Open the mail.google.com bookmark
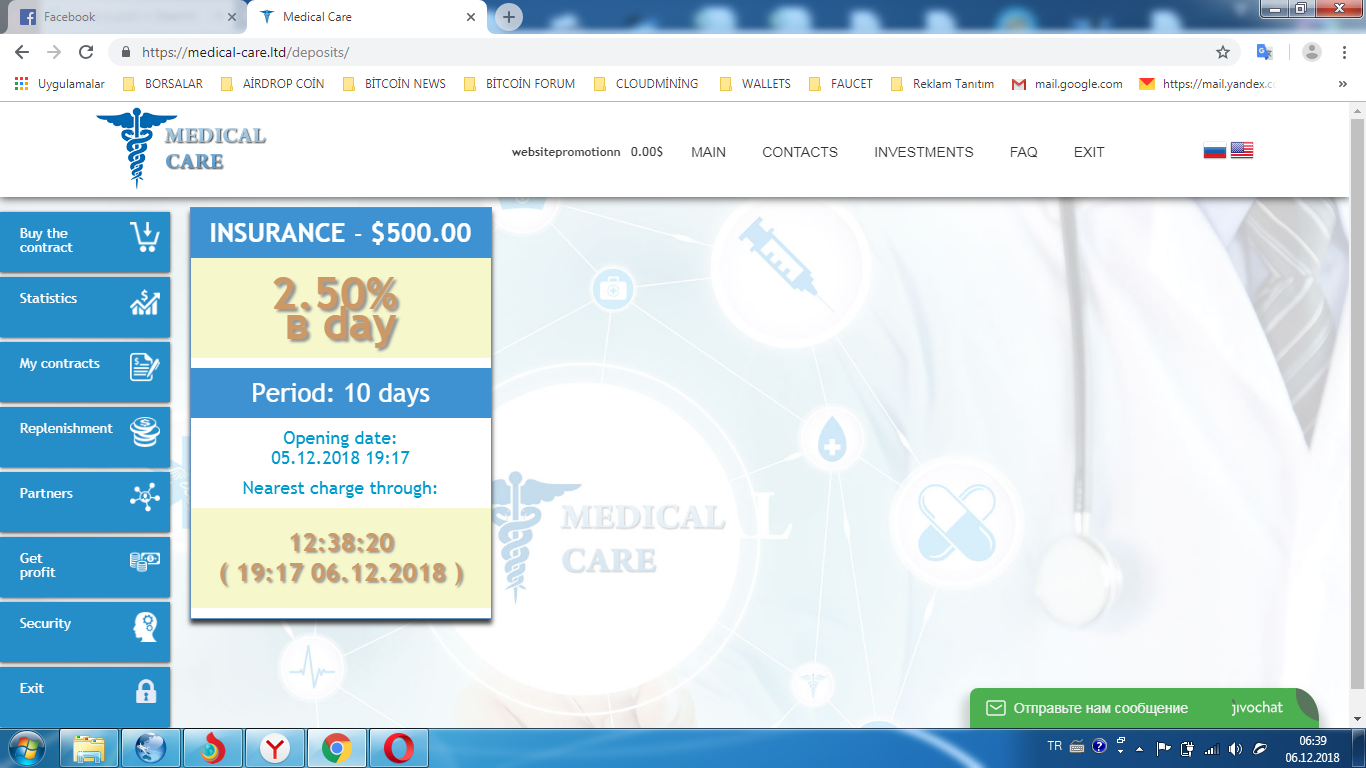Image resolution: width=1366 pixels, height=768 pixels. (1067, 84)
